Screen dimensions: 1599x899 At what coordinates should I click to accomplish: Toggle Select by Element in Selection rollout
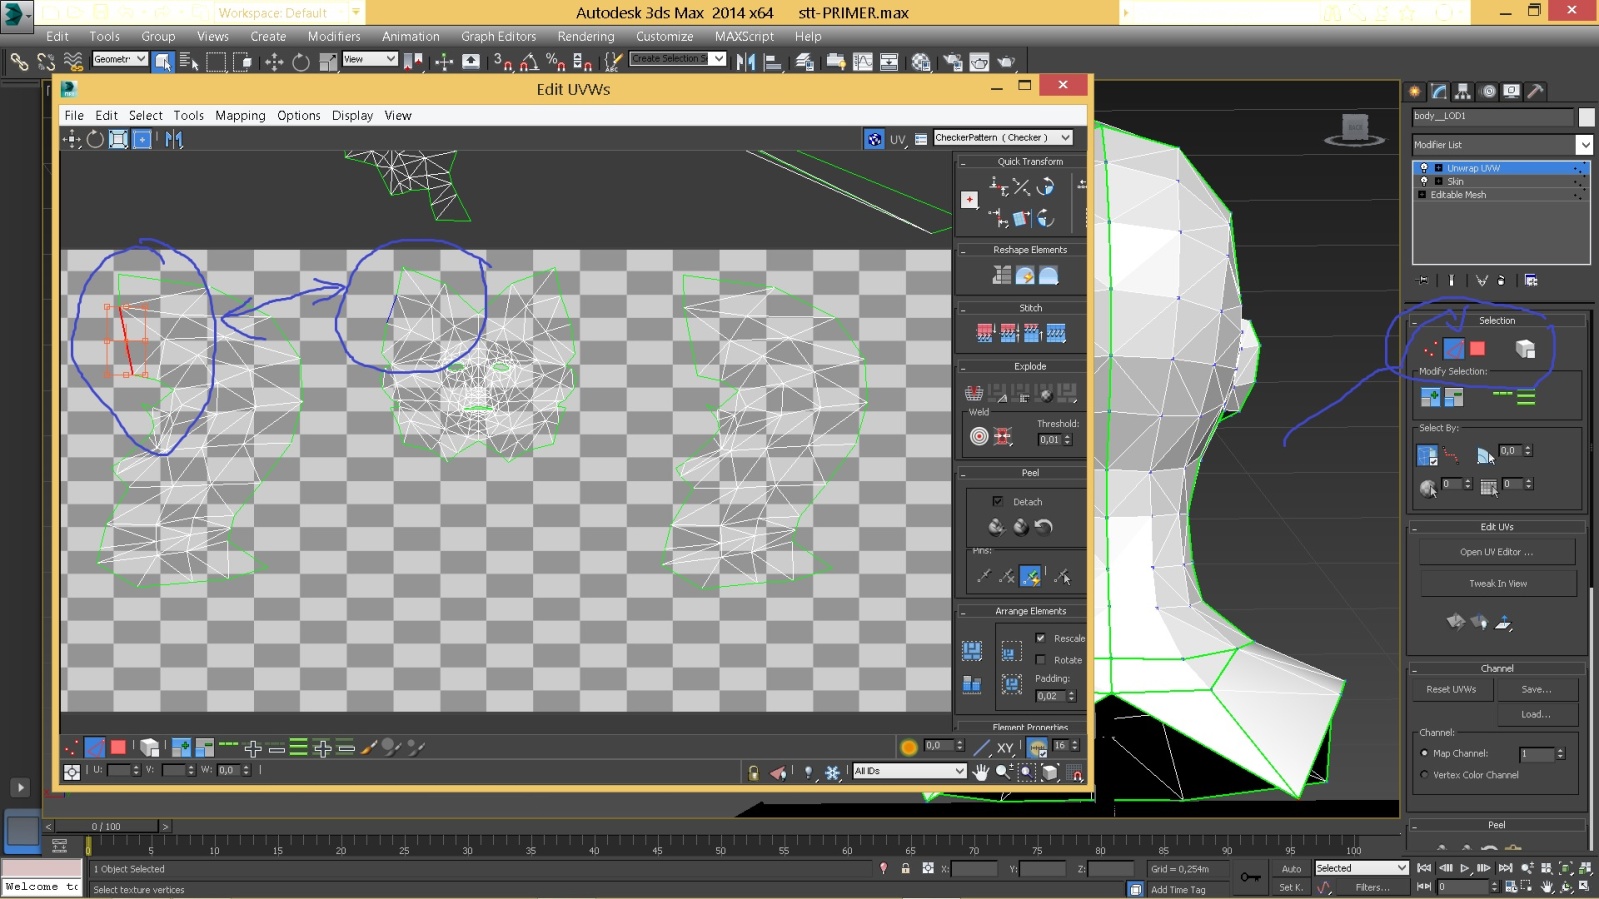[x=1525, y=349]
